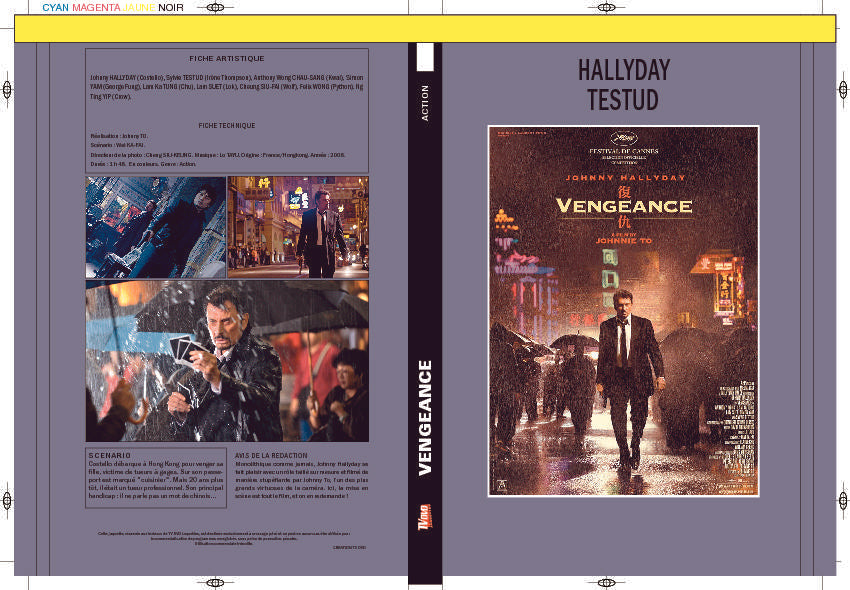This screenshot has width=850, height=590.
Task: Open the still of man walking in neon street
Action: coord(298,227)
